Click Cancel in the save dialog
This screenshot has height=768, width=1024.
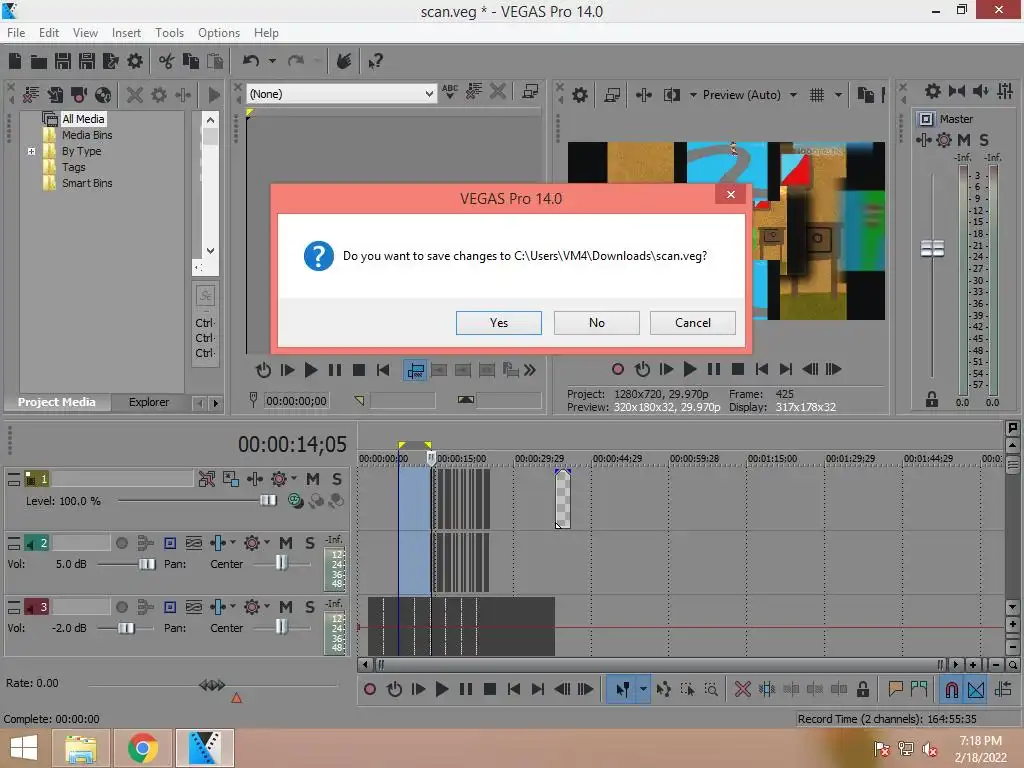(x=692, y=323)
